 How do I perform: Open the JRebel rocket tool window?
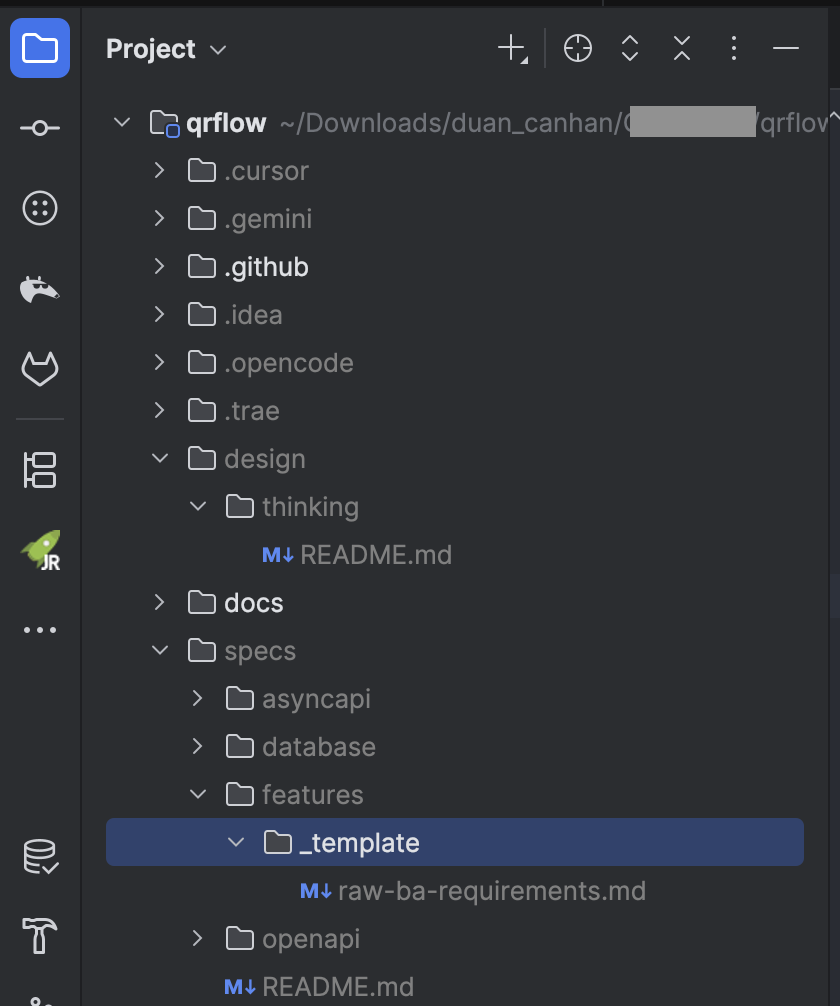click(x=40, y=550)
